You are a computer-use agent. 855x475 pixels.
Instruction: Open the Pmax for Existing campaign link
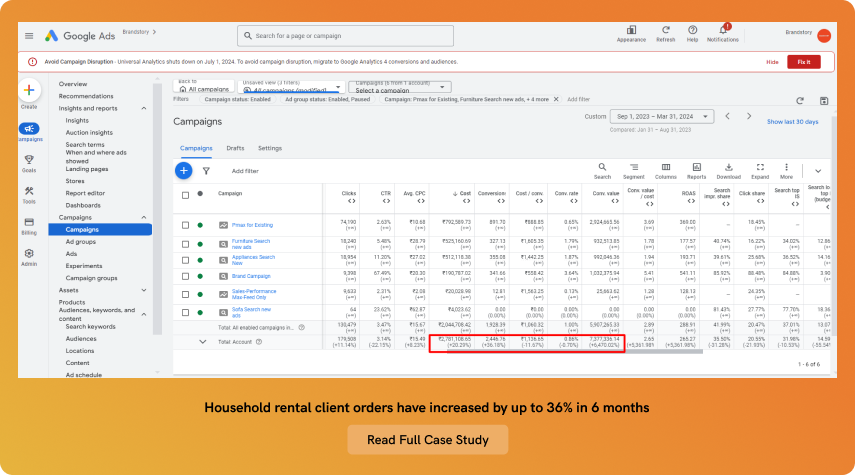click(252, 225)
